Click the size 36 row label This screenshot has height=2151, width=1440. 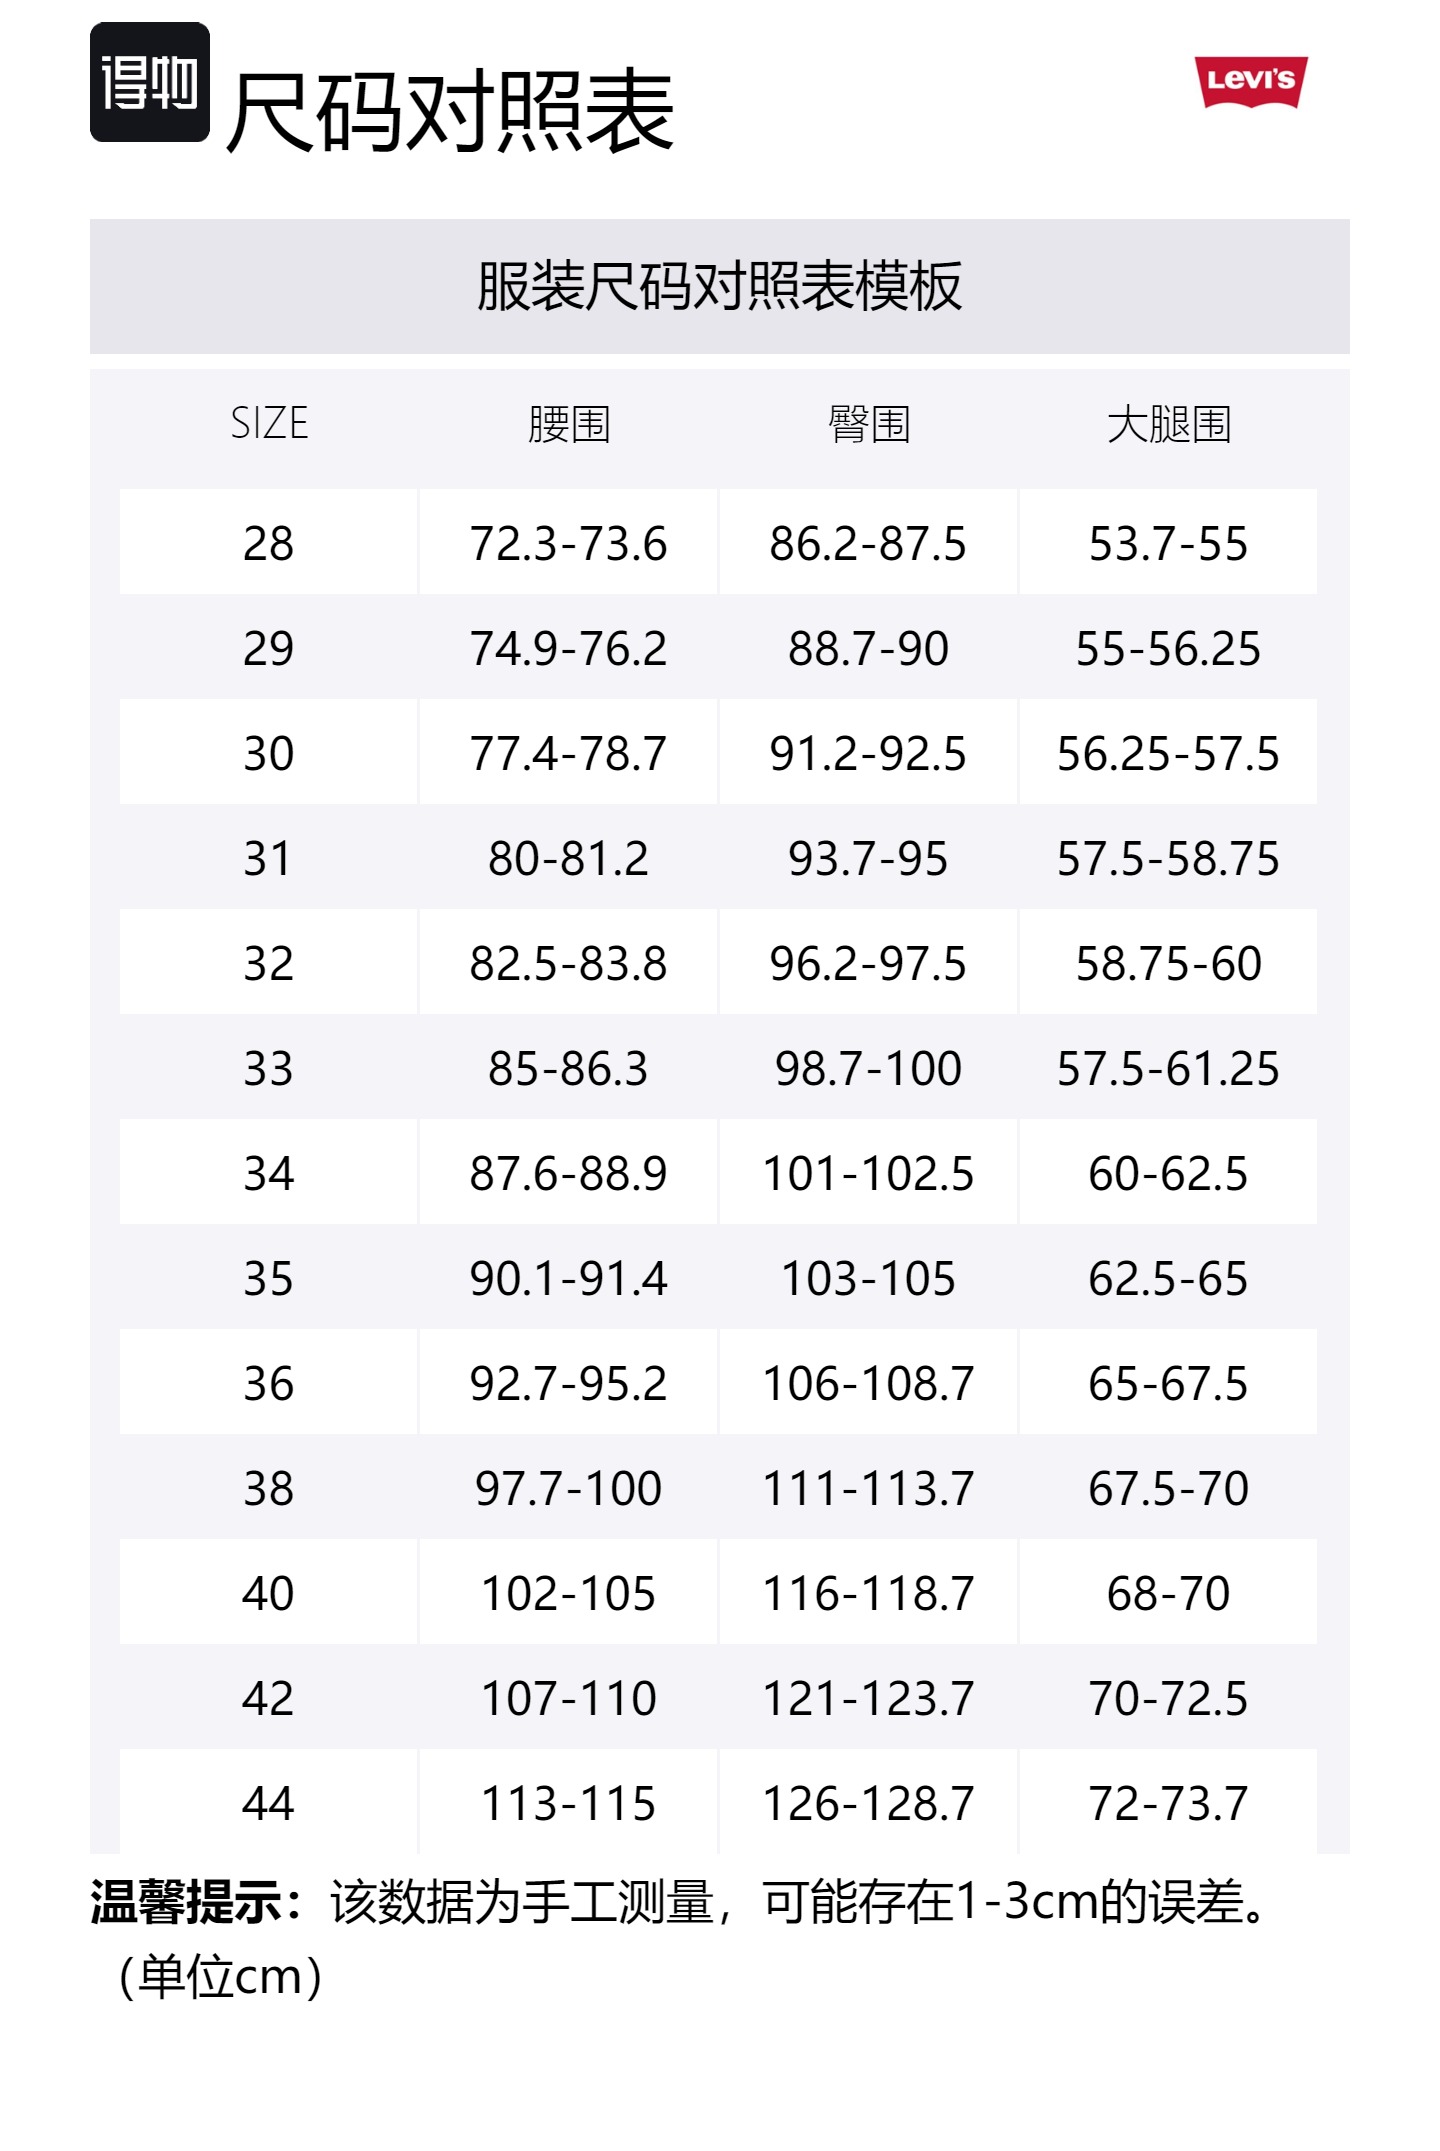pos(269,1384)
